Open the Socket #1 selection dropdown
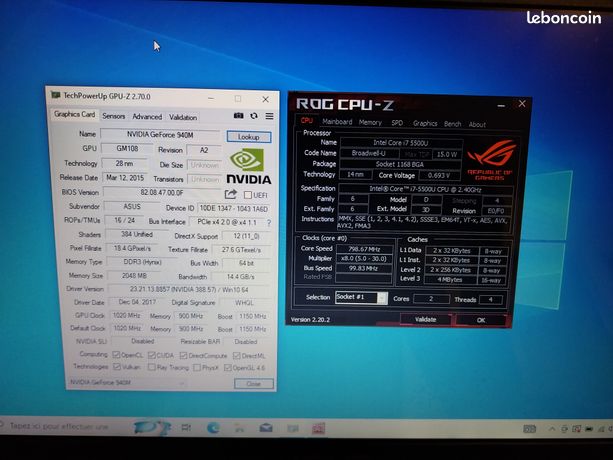Screen dimensions: 613x460 pos(362,297)
